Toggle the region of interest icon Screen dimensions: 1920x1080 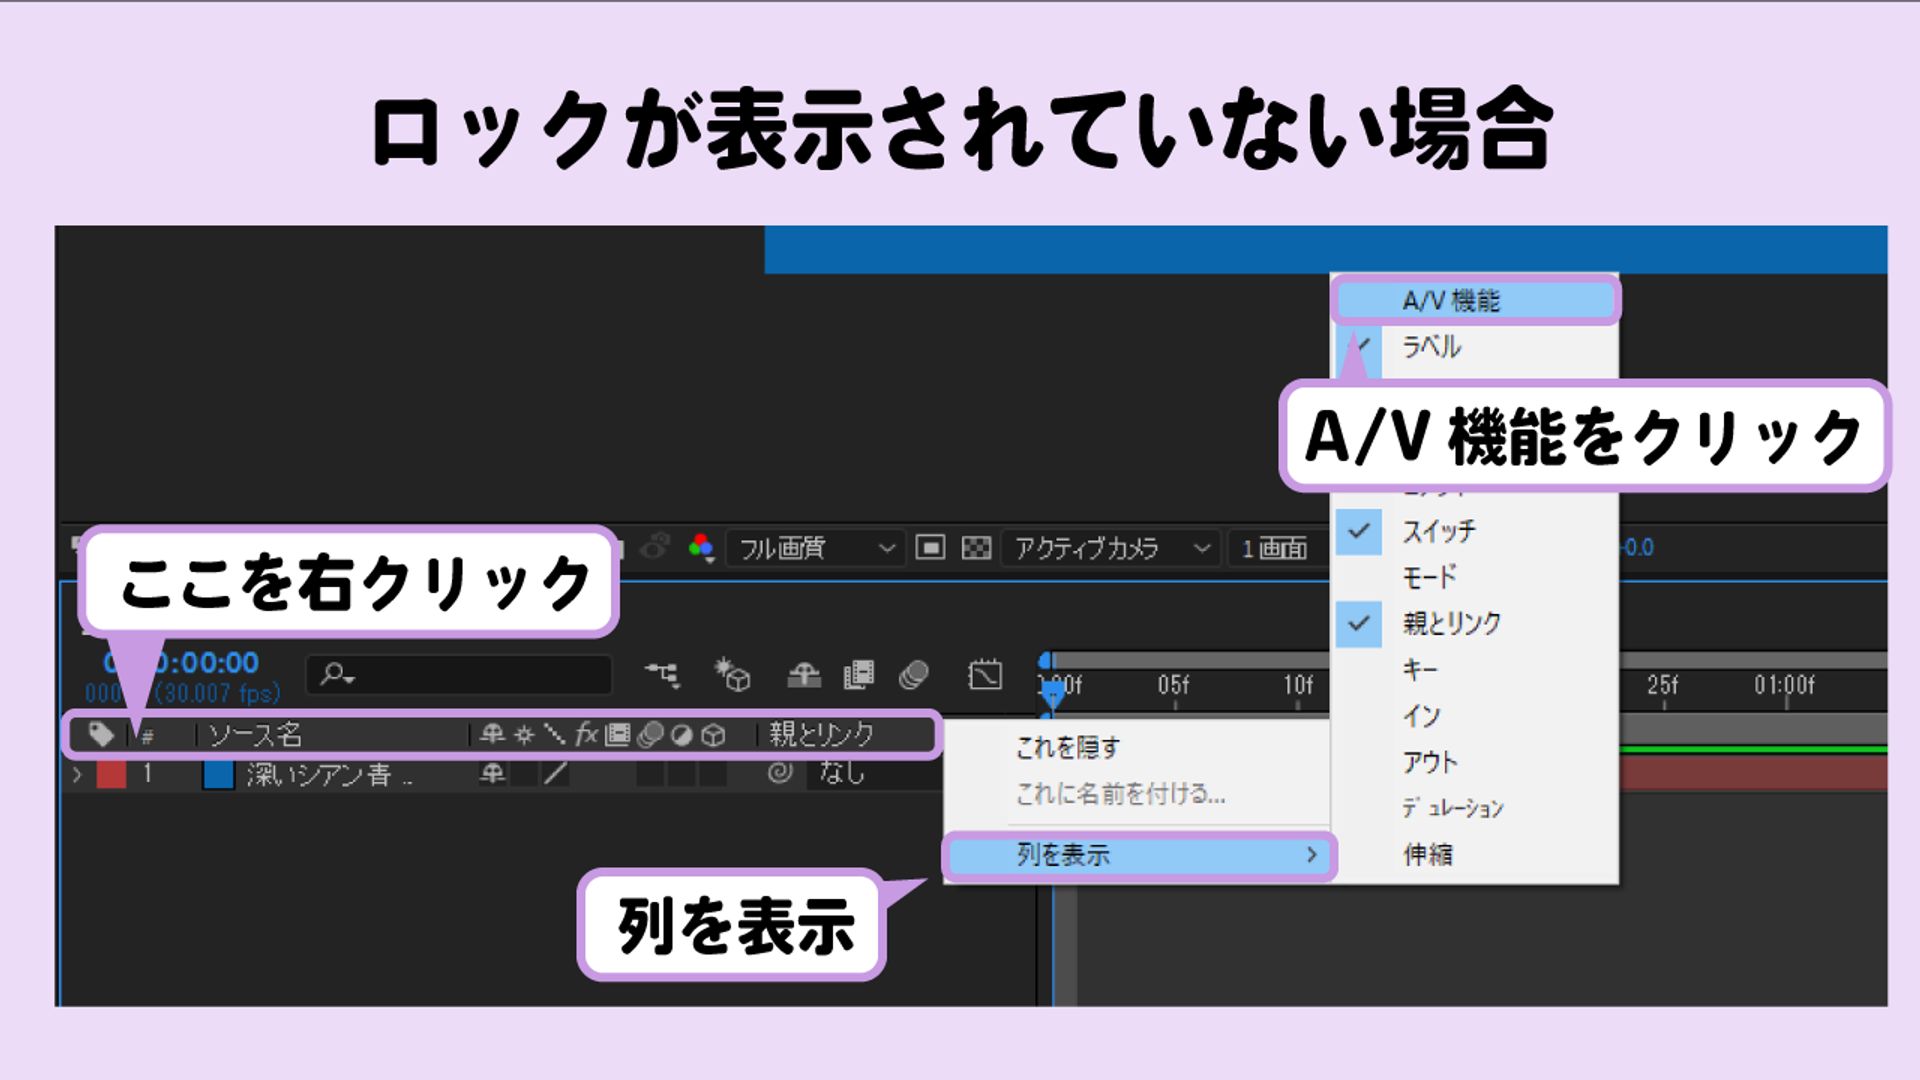pos(932,549)
